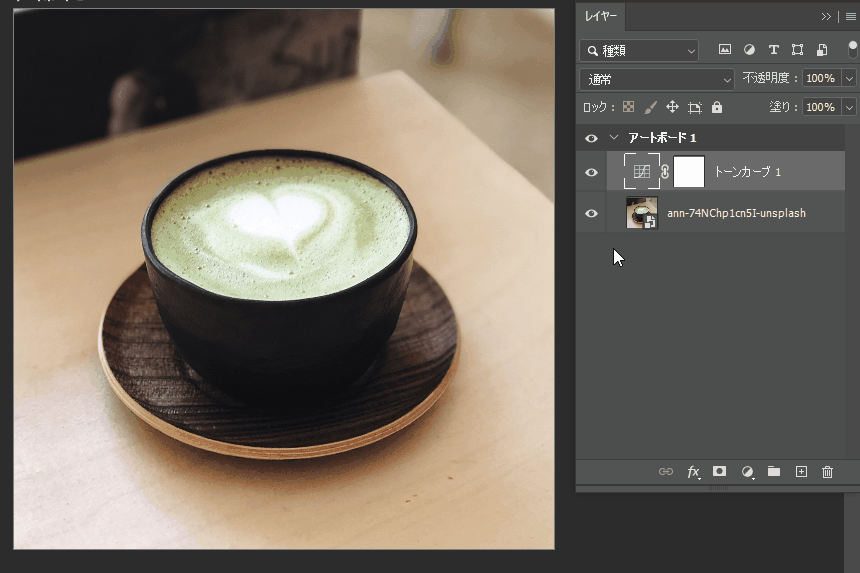Filter layers by adjustment layer type
860x573 pixels.
pos(749,50)
